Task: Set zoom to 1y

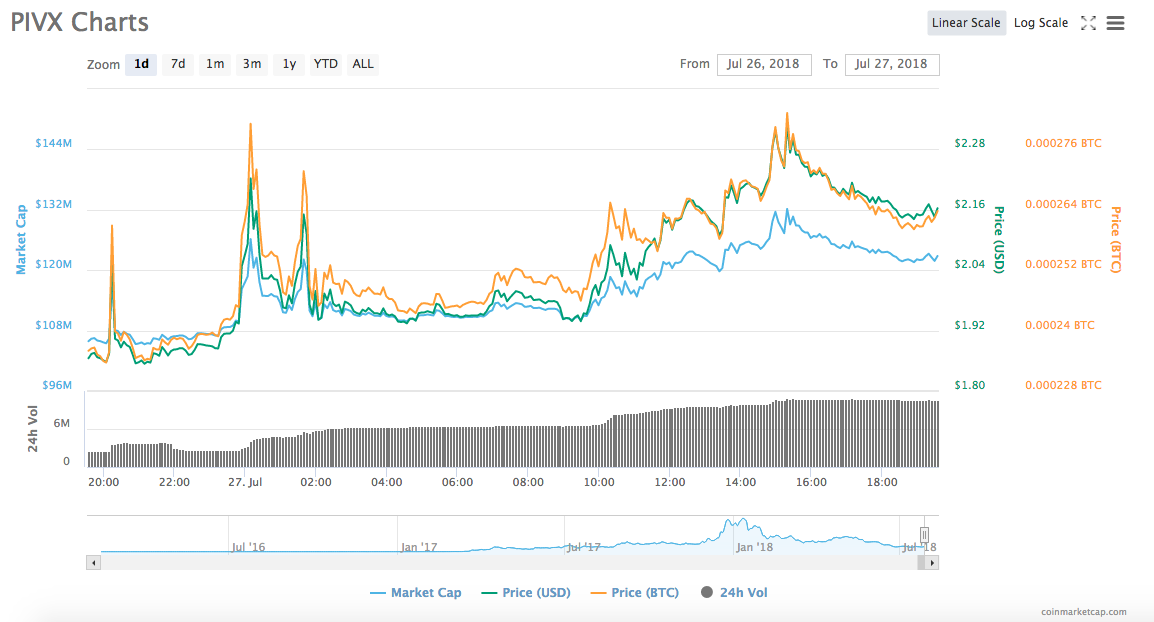Action: [x=289, y=64]
